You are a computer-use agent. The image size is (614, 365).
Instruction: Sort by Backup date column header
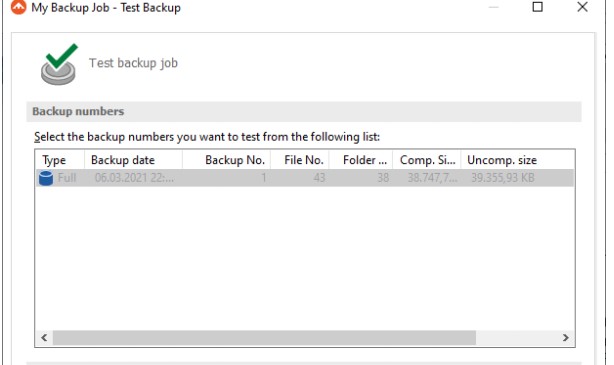tap(133, 160)
